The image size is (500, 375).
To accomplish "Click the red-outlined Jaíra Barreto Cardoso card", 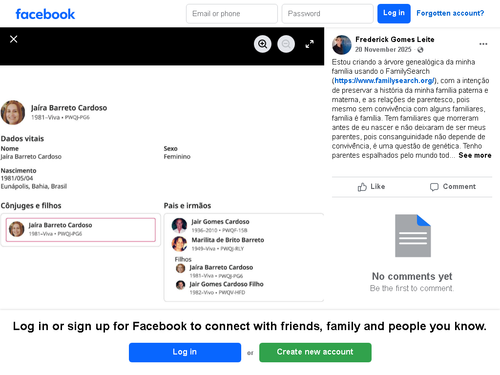I will click(x=81, y=230).
